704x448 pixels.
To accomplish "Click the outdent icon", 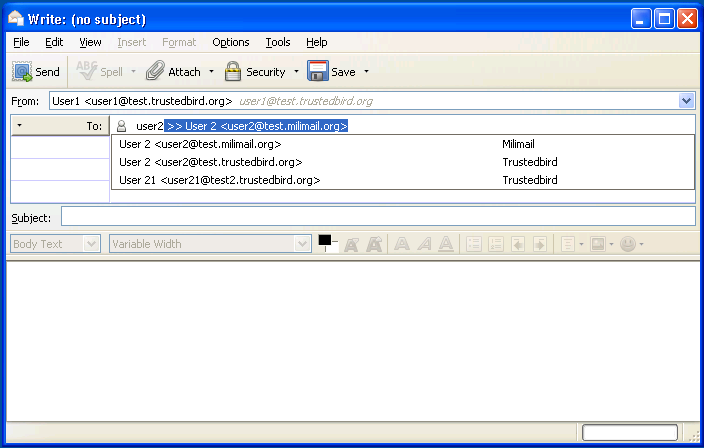I will coord(518,244).
